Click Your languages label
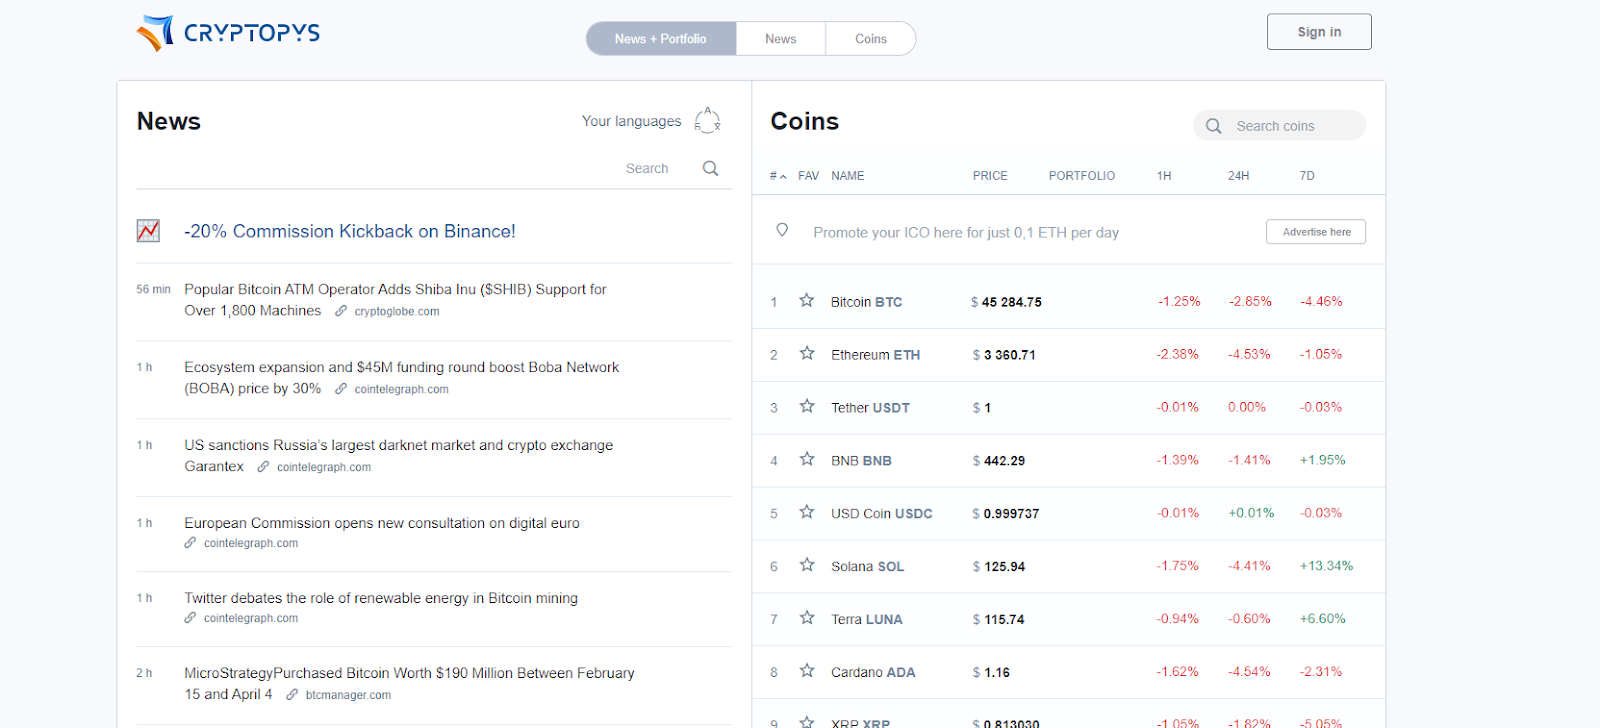1600x728 pixels. 631,121
